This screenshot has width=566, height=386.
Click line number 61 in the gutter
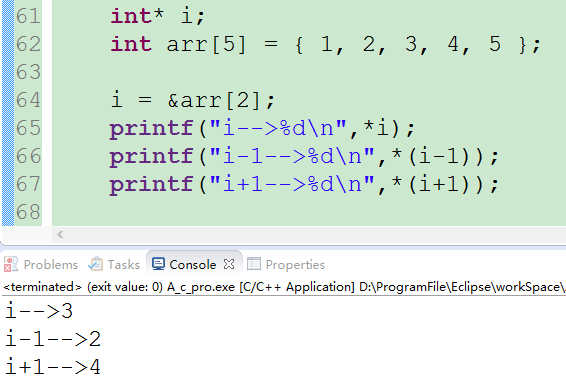[28, 16]
